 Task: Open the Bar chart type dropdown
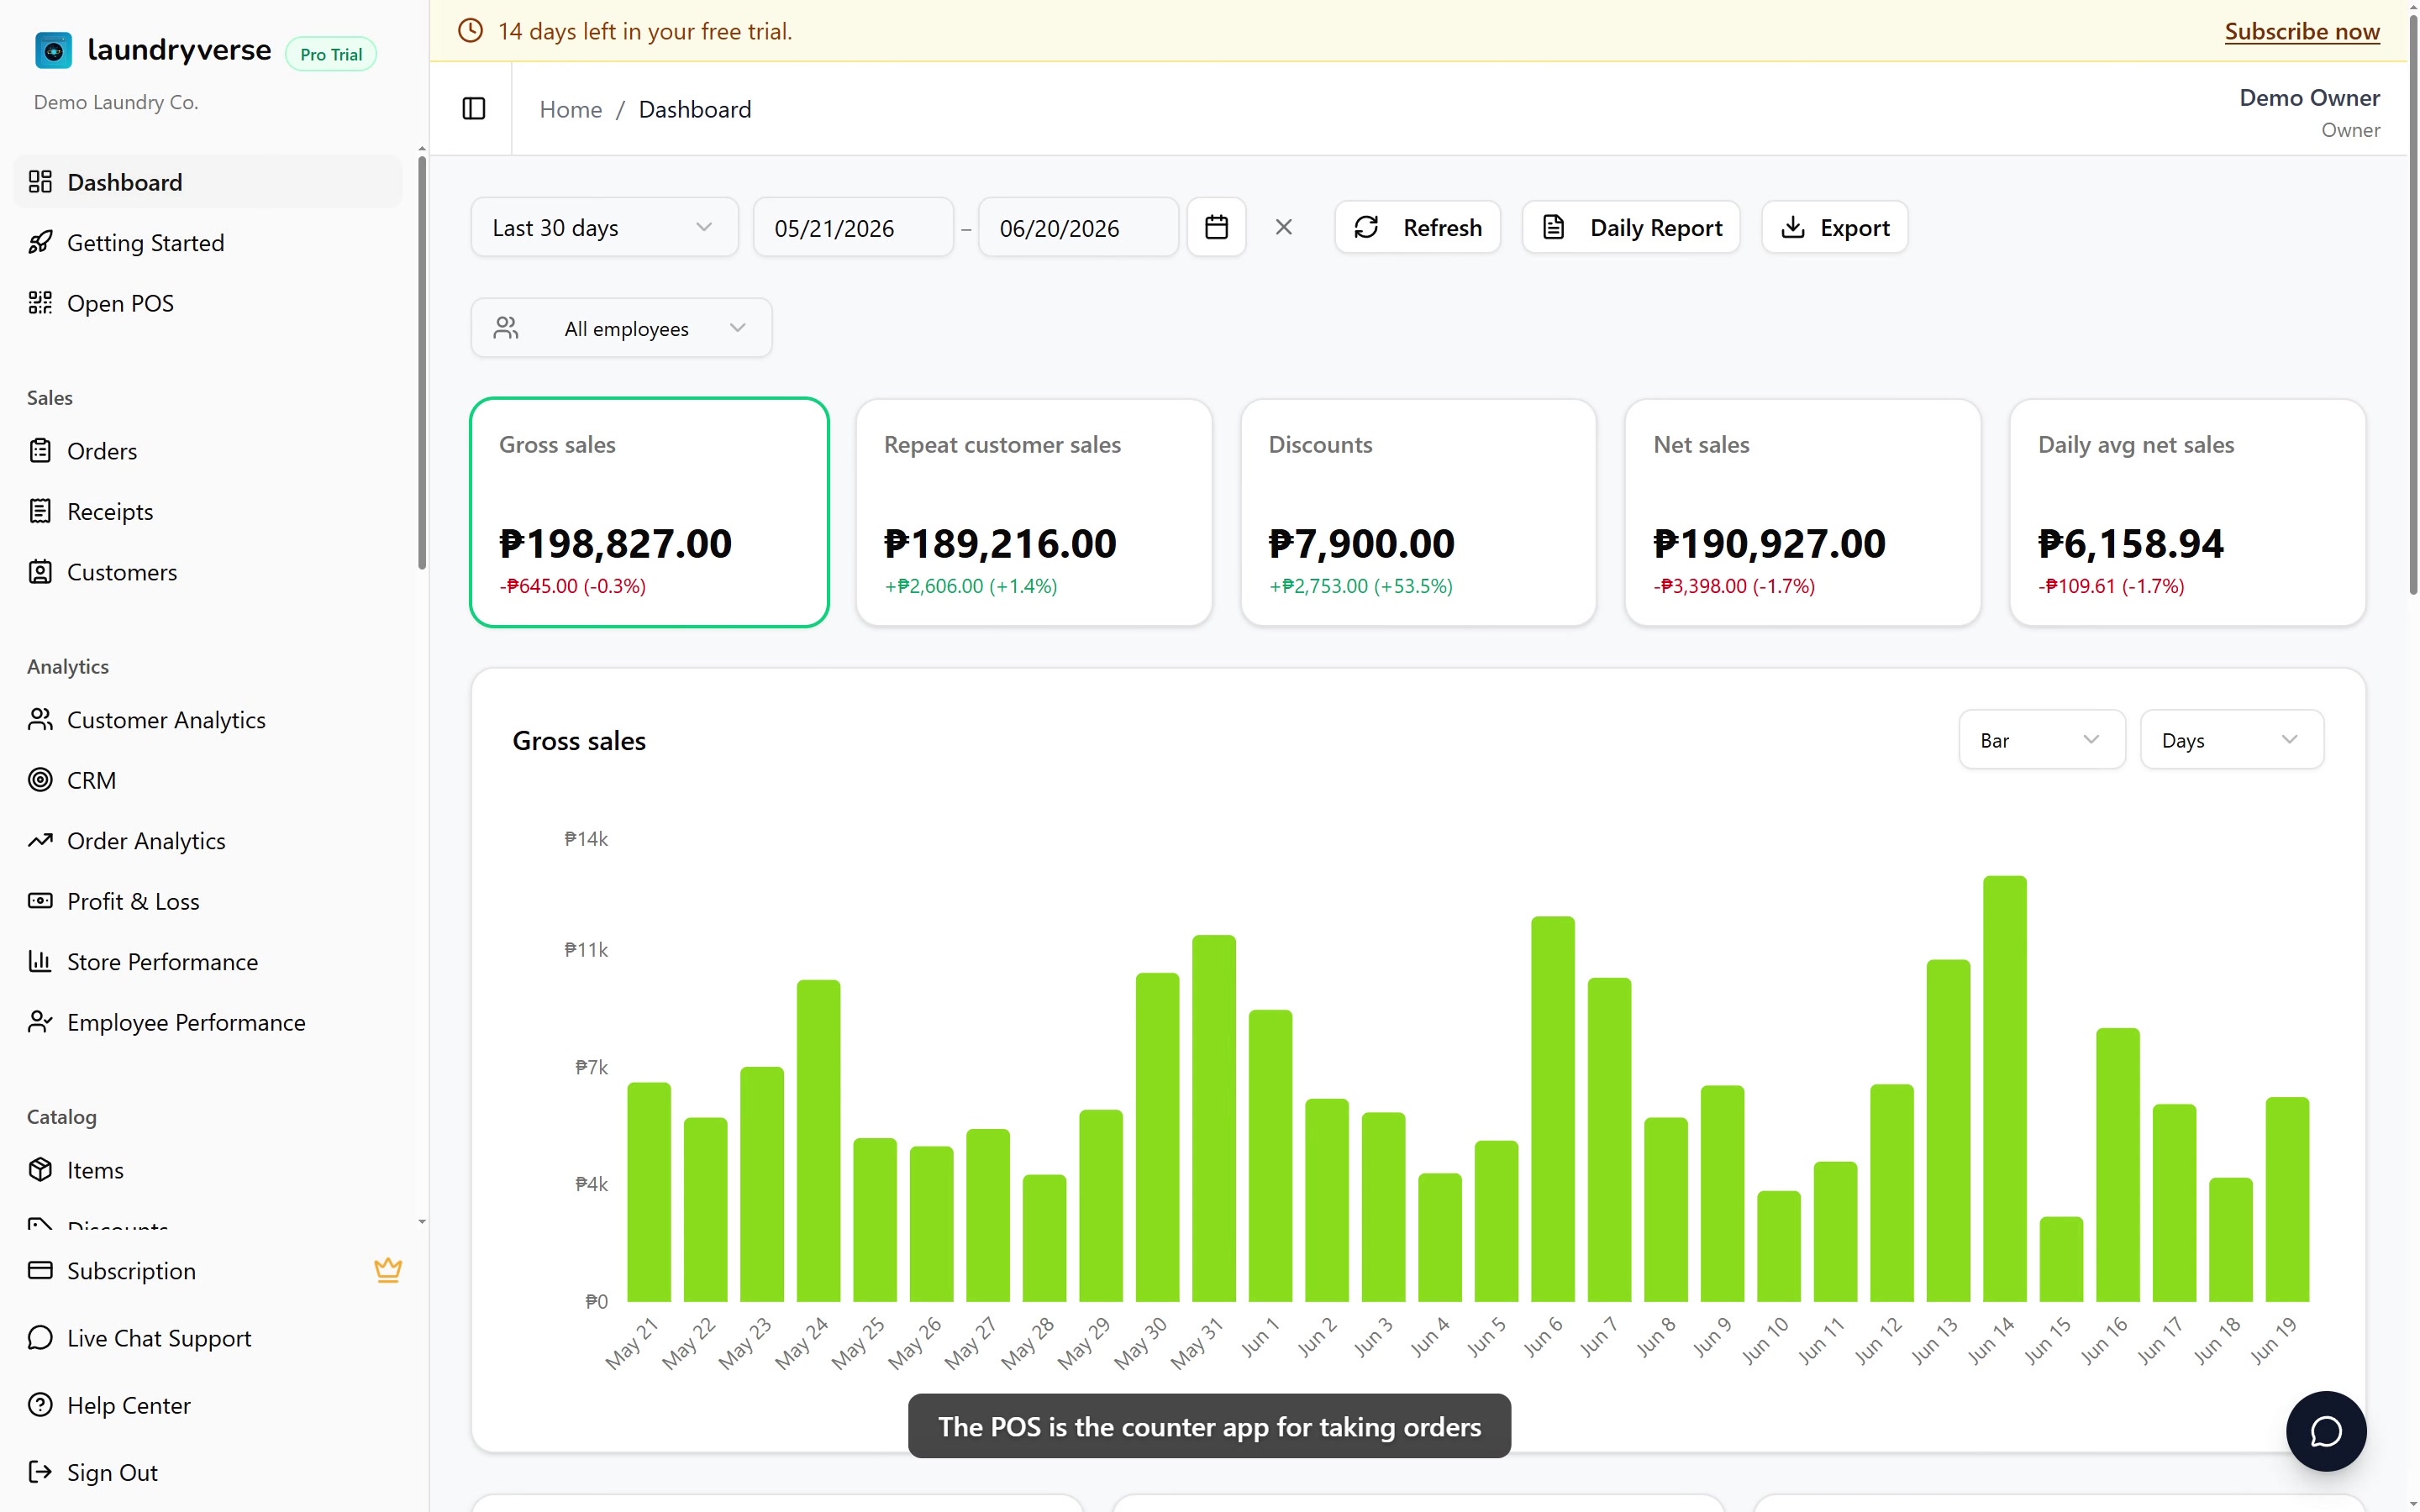pos(2041,740)
